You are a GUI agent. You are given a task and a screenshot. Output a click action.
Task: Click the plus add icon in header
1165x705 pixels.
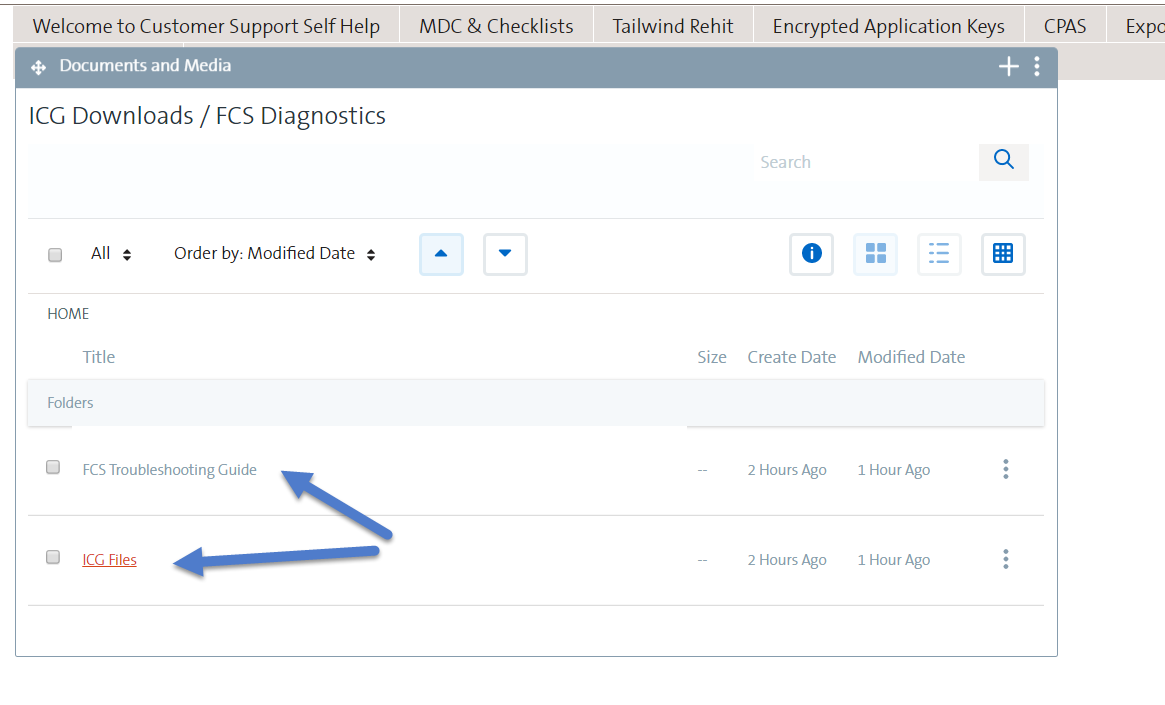coord(1008,66)
